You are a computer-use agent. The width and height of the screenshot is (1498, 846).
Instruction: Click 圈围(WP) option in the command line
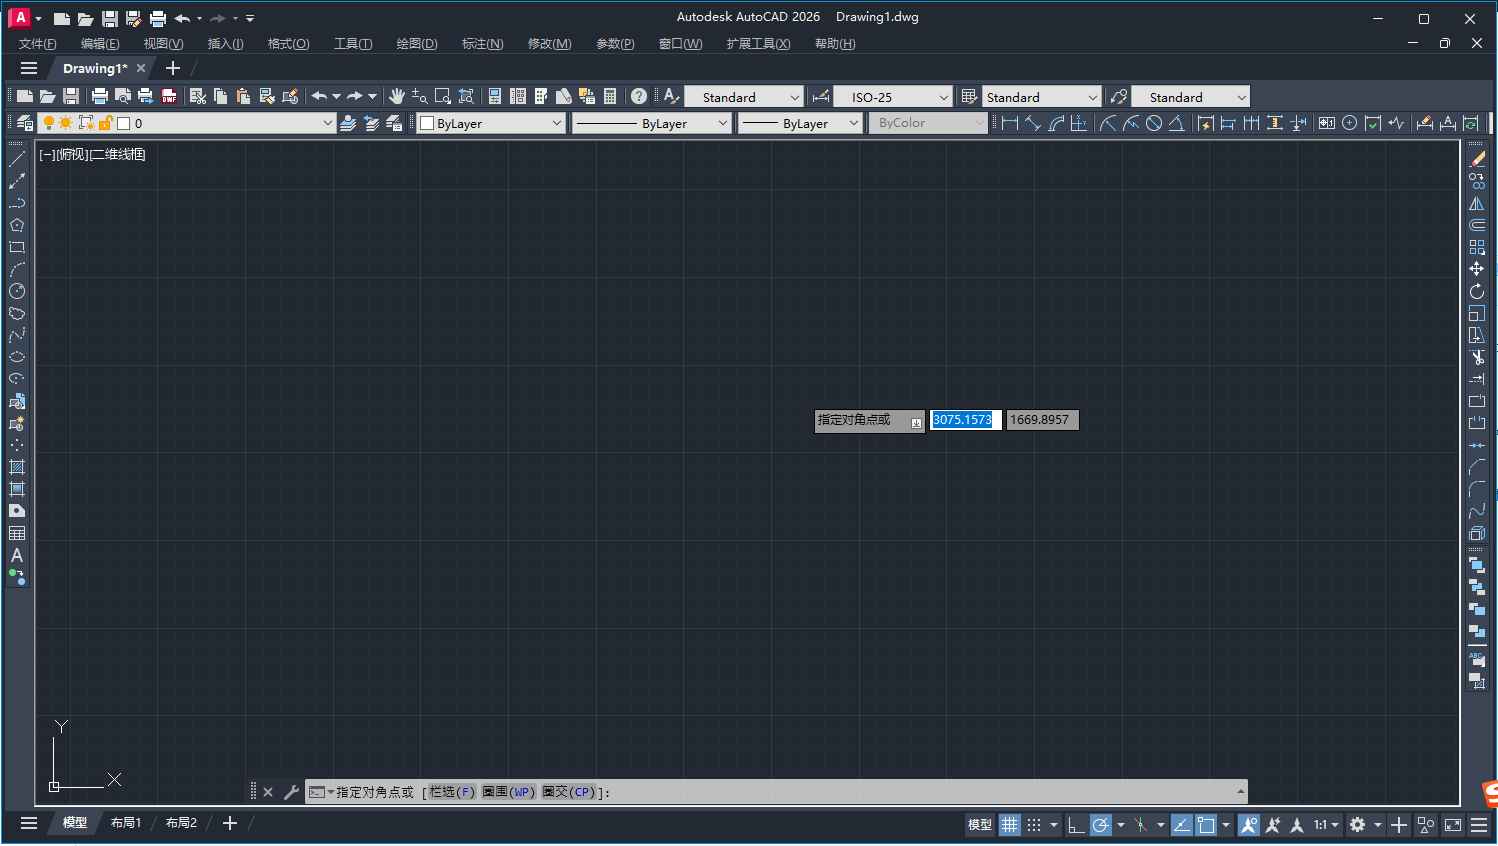click(511, 791)
